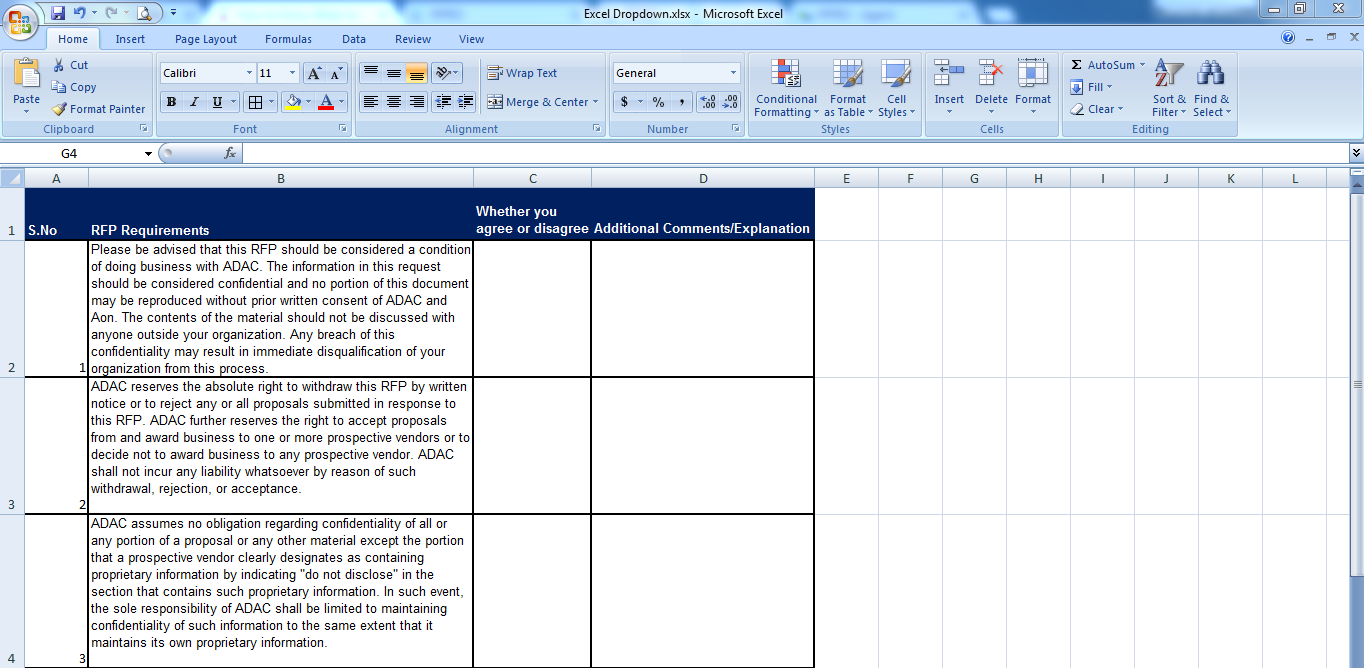Apply the Percent Style format

pos(659,102)
